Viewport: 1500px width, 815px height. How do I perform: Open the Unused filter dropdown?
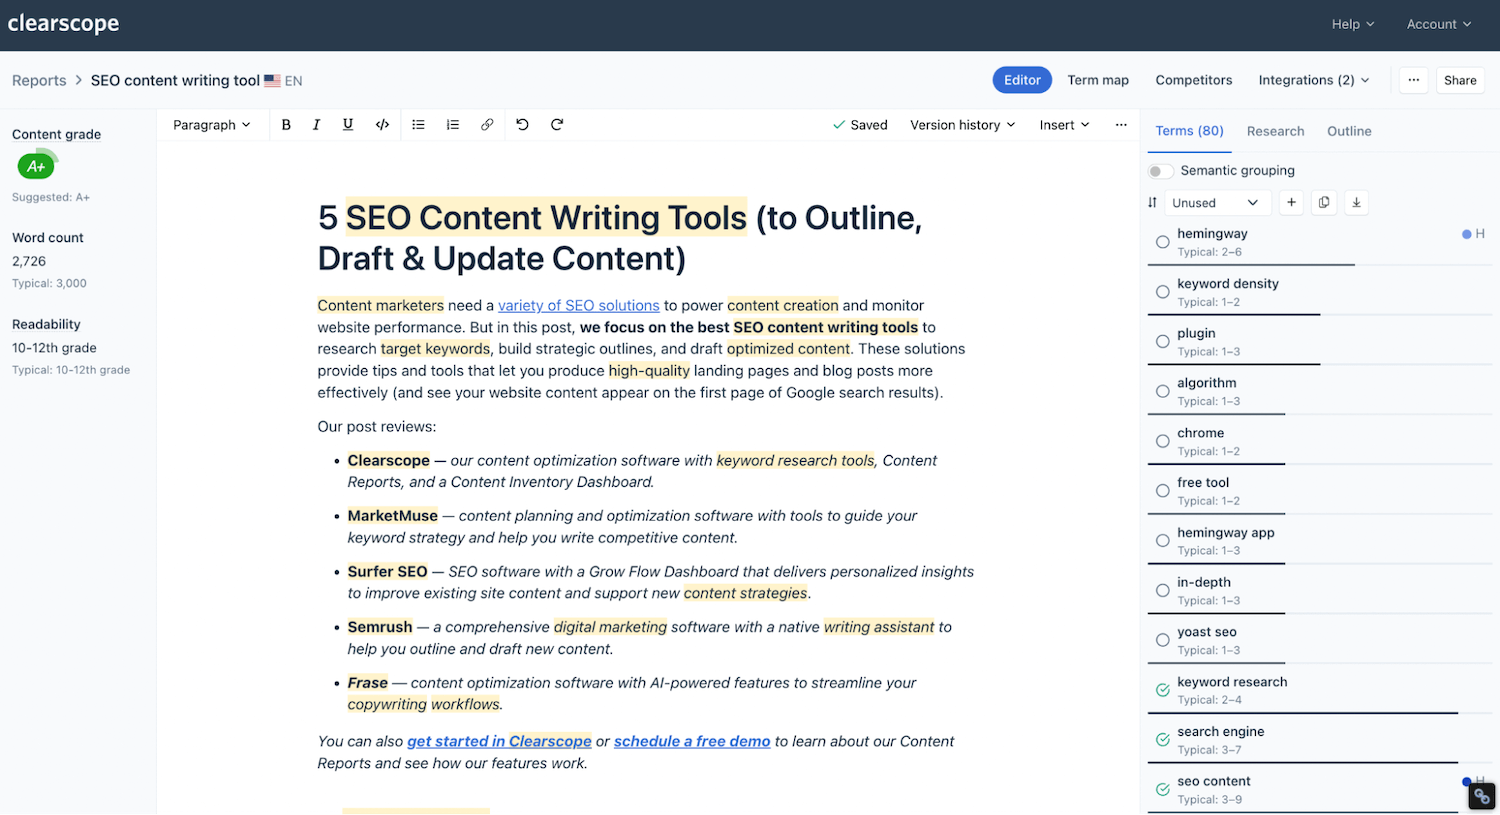(1217, 202)
